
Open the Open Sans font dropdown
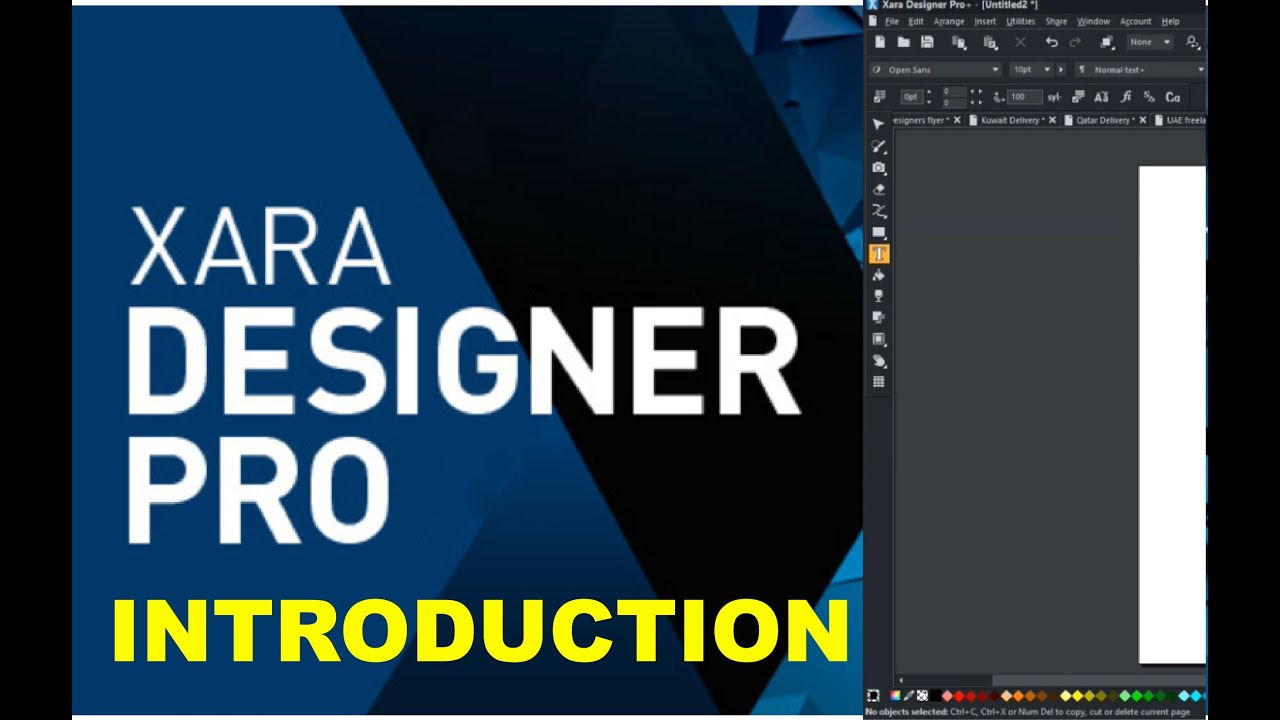(994, 70)
